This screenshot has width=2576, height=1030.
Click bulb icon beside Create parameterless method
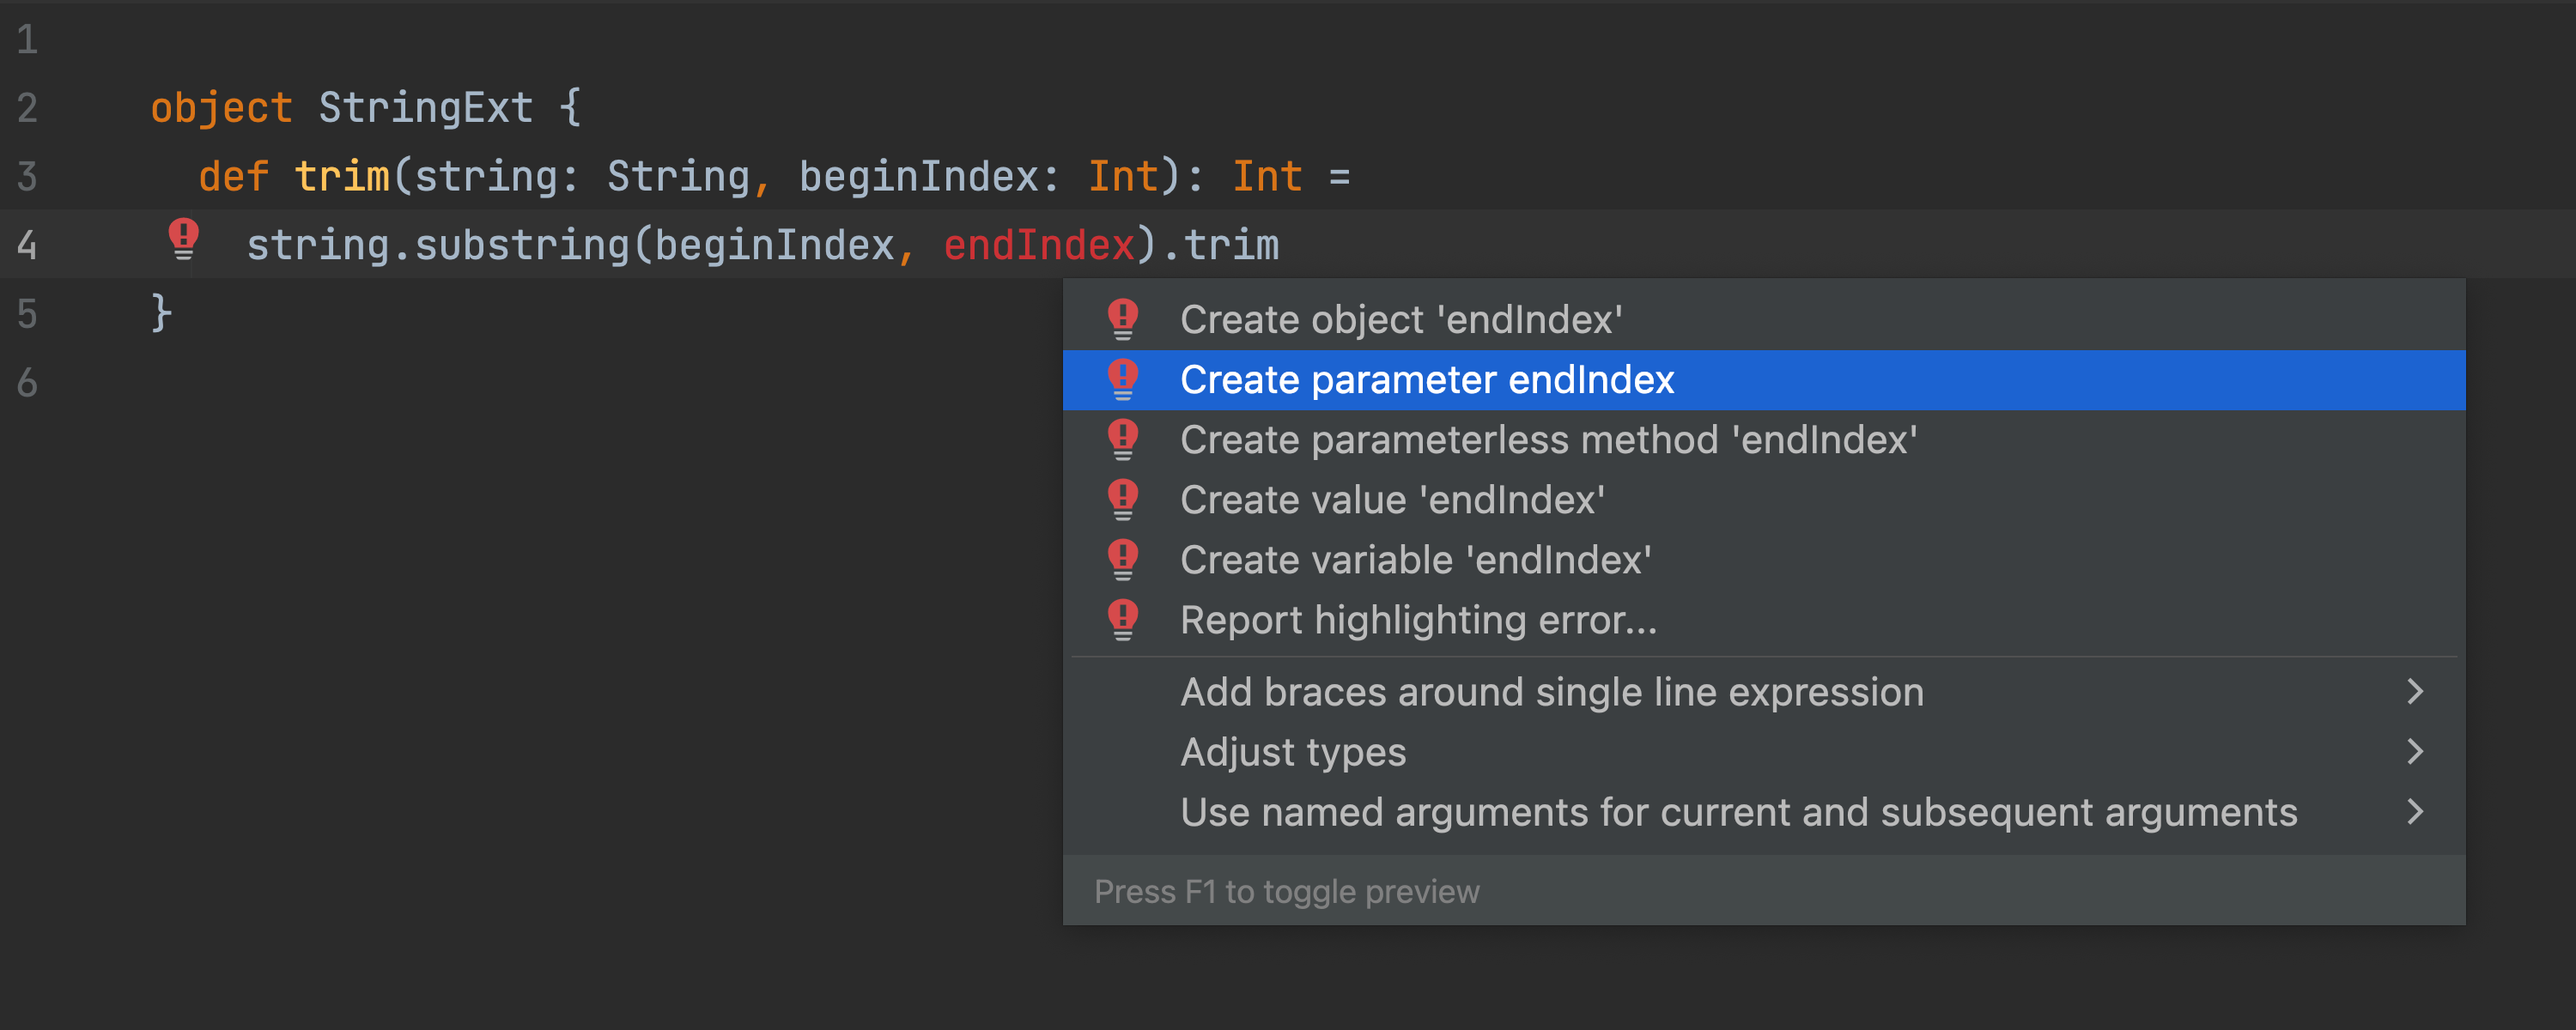point(1123,439)
